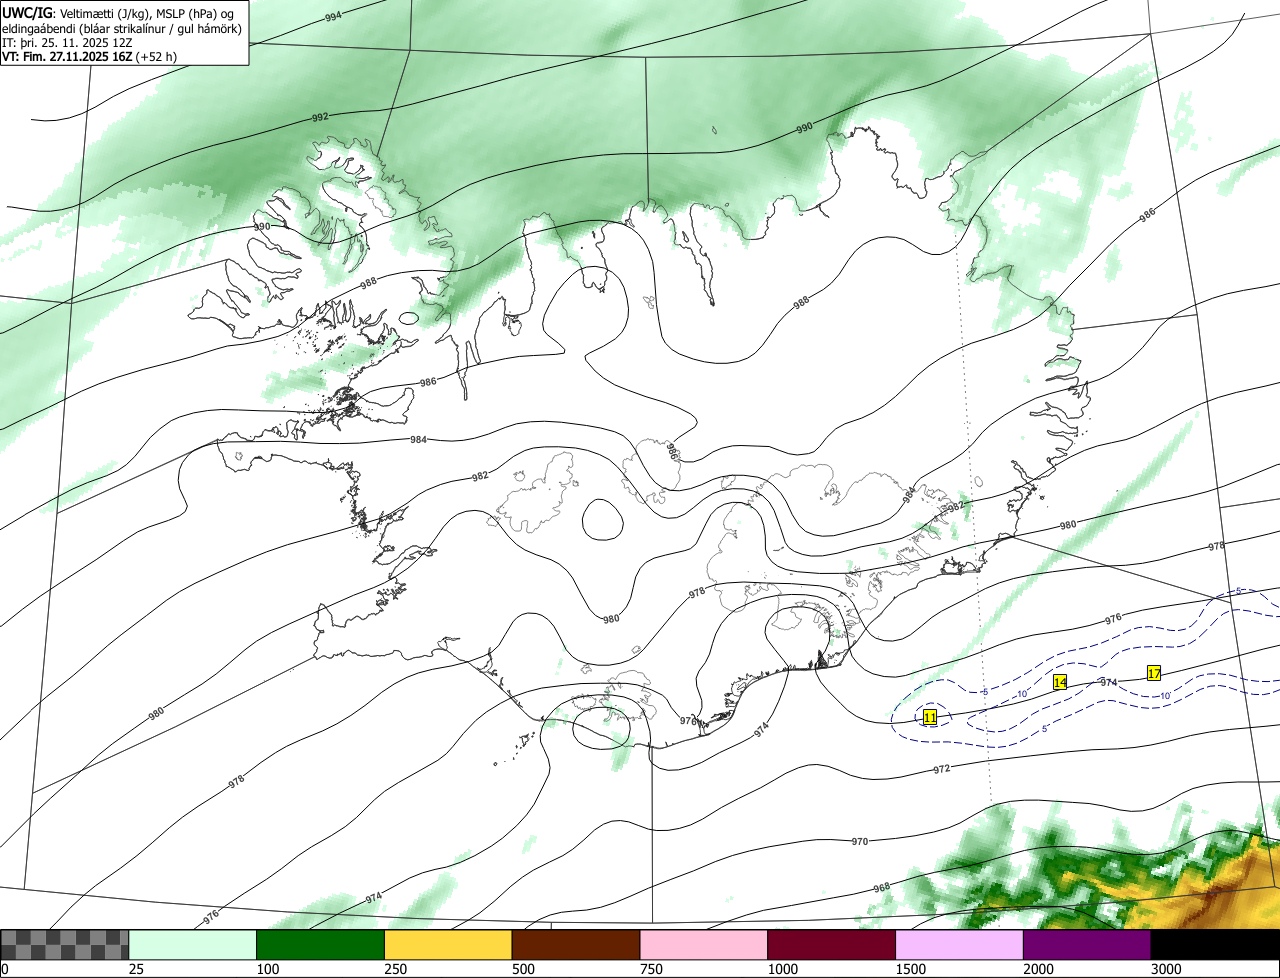Select the light green 25–100 legend swatch
Image resolution: width=1280 pixels, height=978 pixels.
coord(193,945)
